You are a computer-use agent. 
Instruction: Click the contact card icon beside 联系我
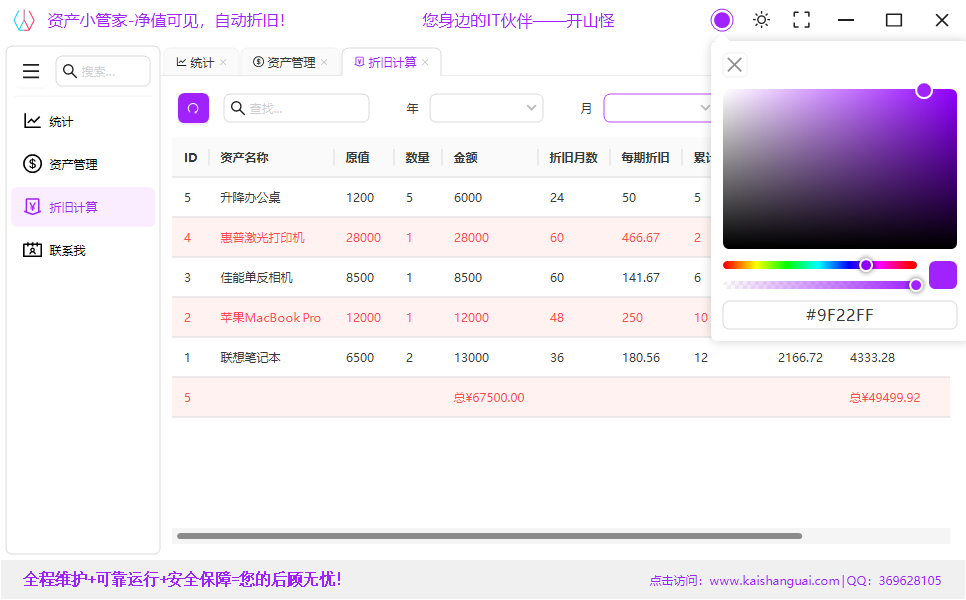point(32,249)
